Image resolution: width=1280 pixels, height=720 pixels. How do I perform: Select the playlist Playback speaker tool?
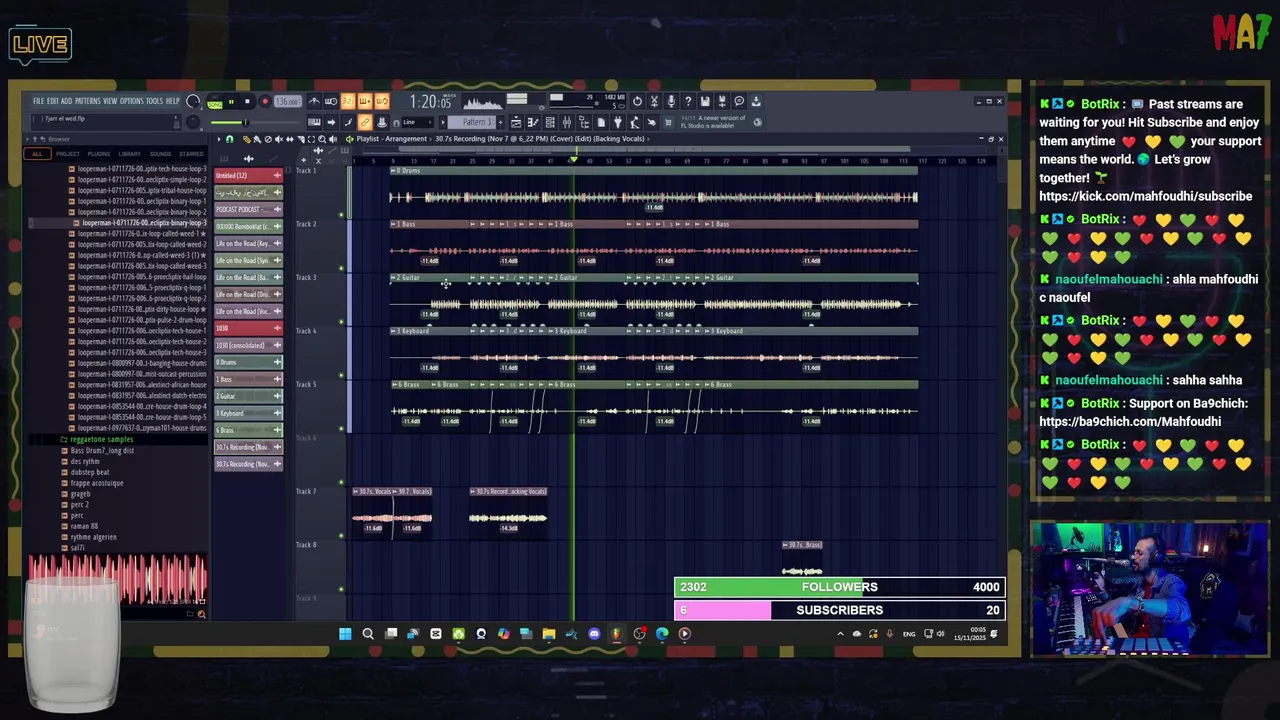point(333,139)
